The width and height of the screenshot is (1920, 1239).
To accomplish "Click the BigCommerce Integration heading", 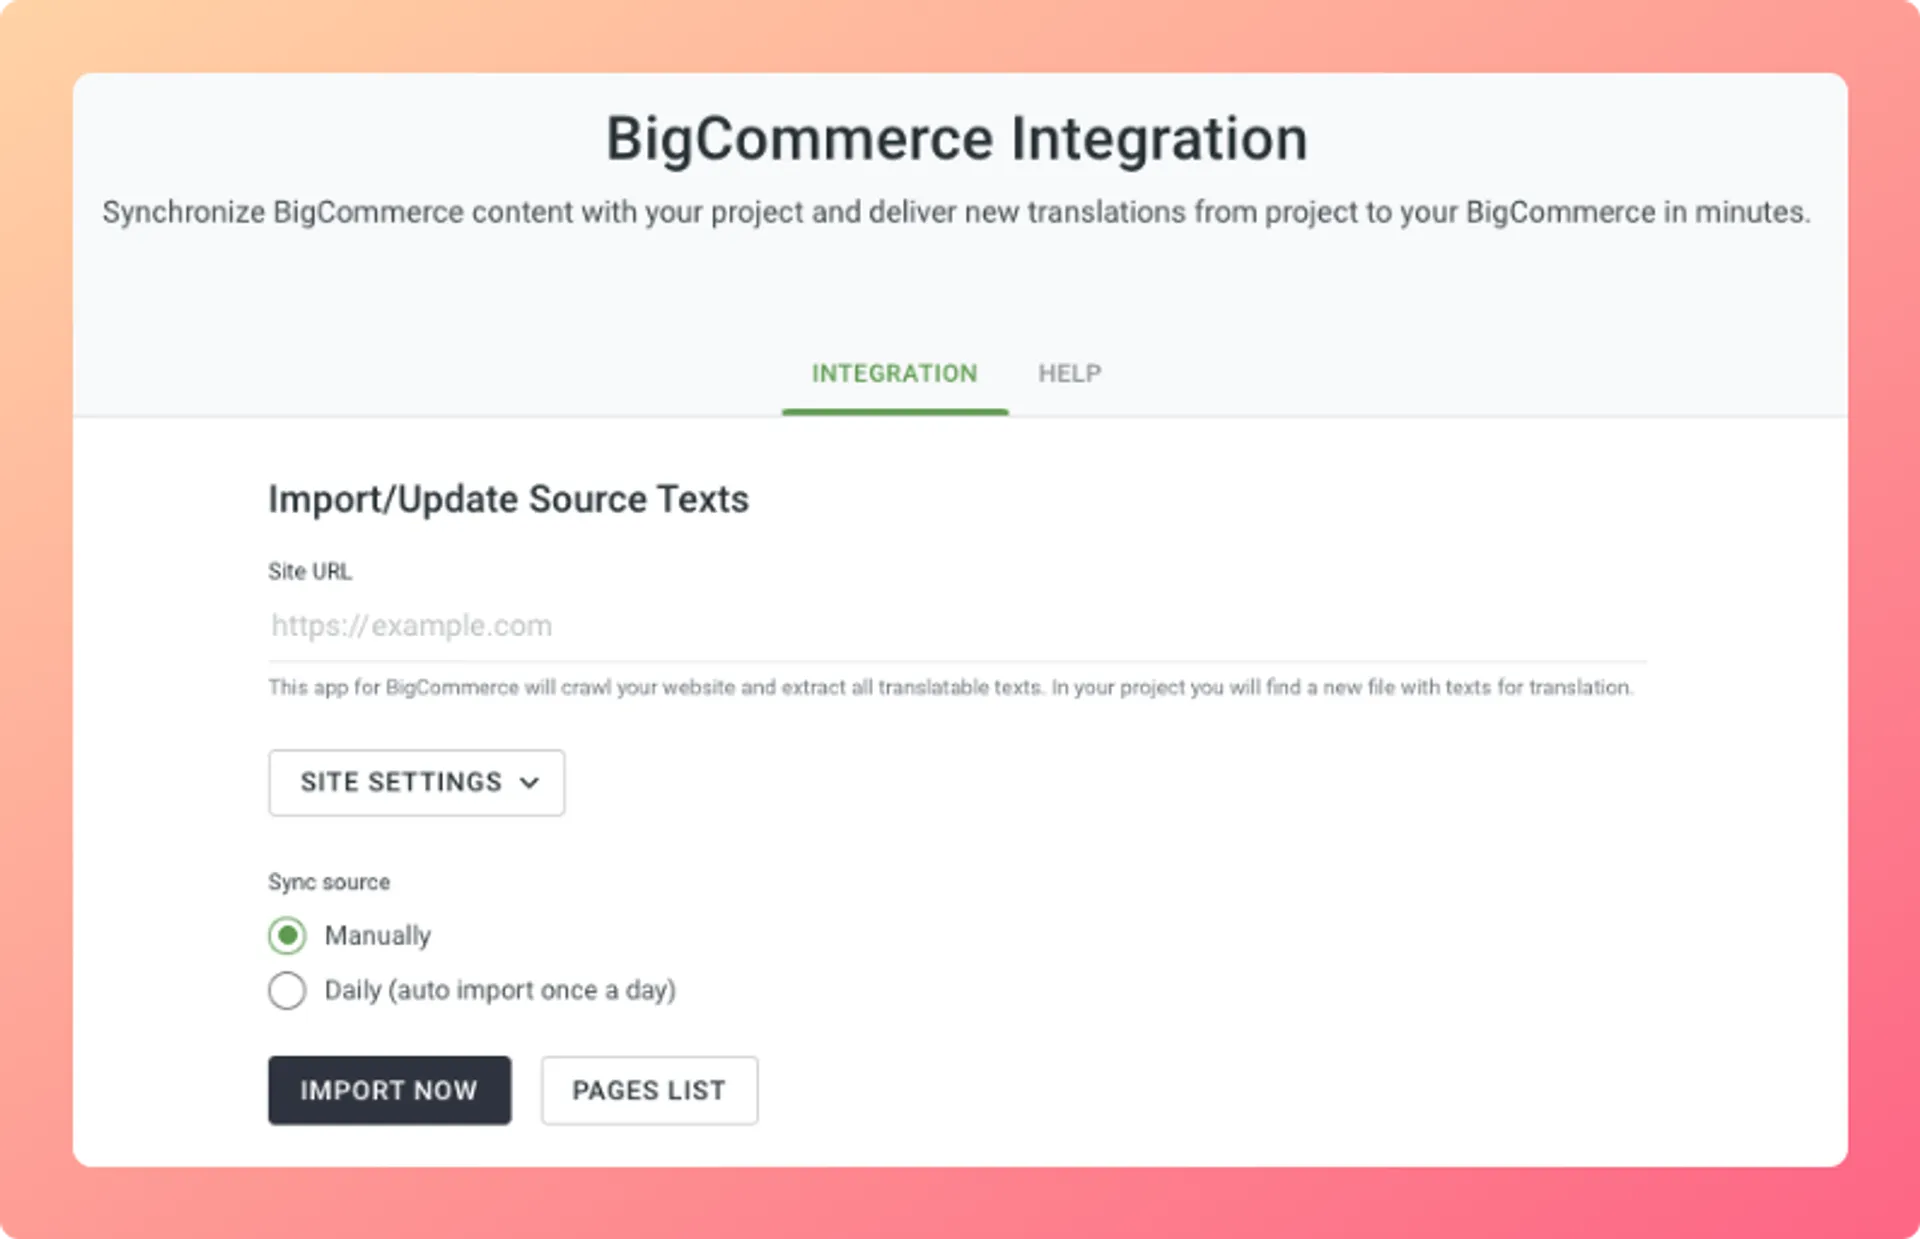I will point(957,138).
